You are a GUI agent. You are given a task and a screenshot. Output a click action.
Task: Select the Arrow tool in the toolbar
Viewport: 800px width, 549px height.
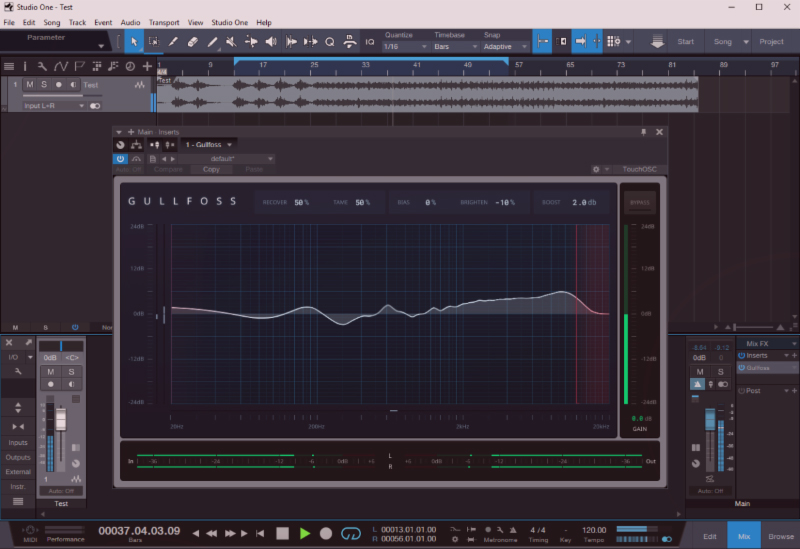[133, 42]
